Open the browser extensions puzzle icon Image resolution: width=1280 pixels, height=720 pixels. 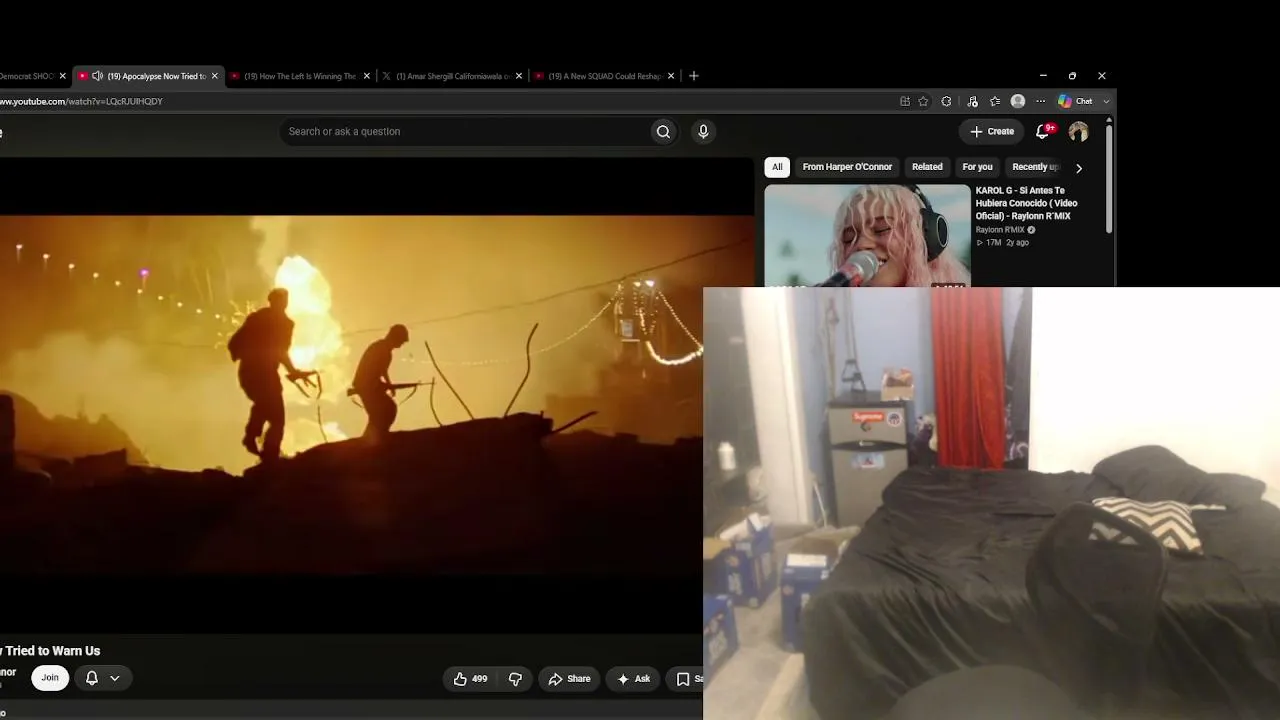click(x=946, y=101)
